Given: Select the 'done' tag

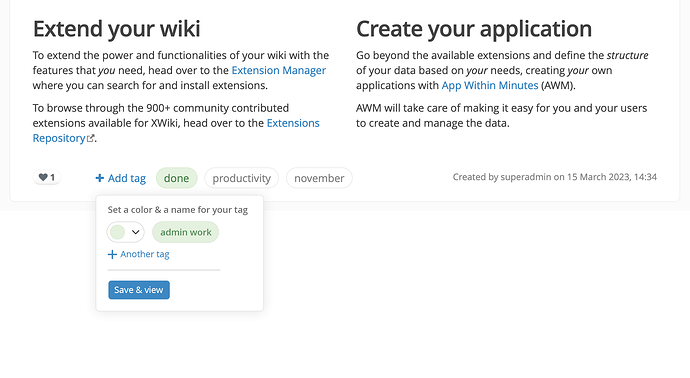Looking at the screenshot, I should tap(176, 178).
